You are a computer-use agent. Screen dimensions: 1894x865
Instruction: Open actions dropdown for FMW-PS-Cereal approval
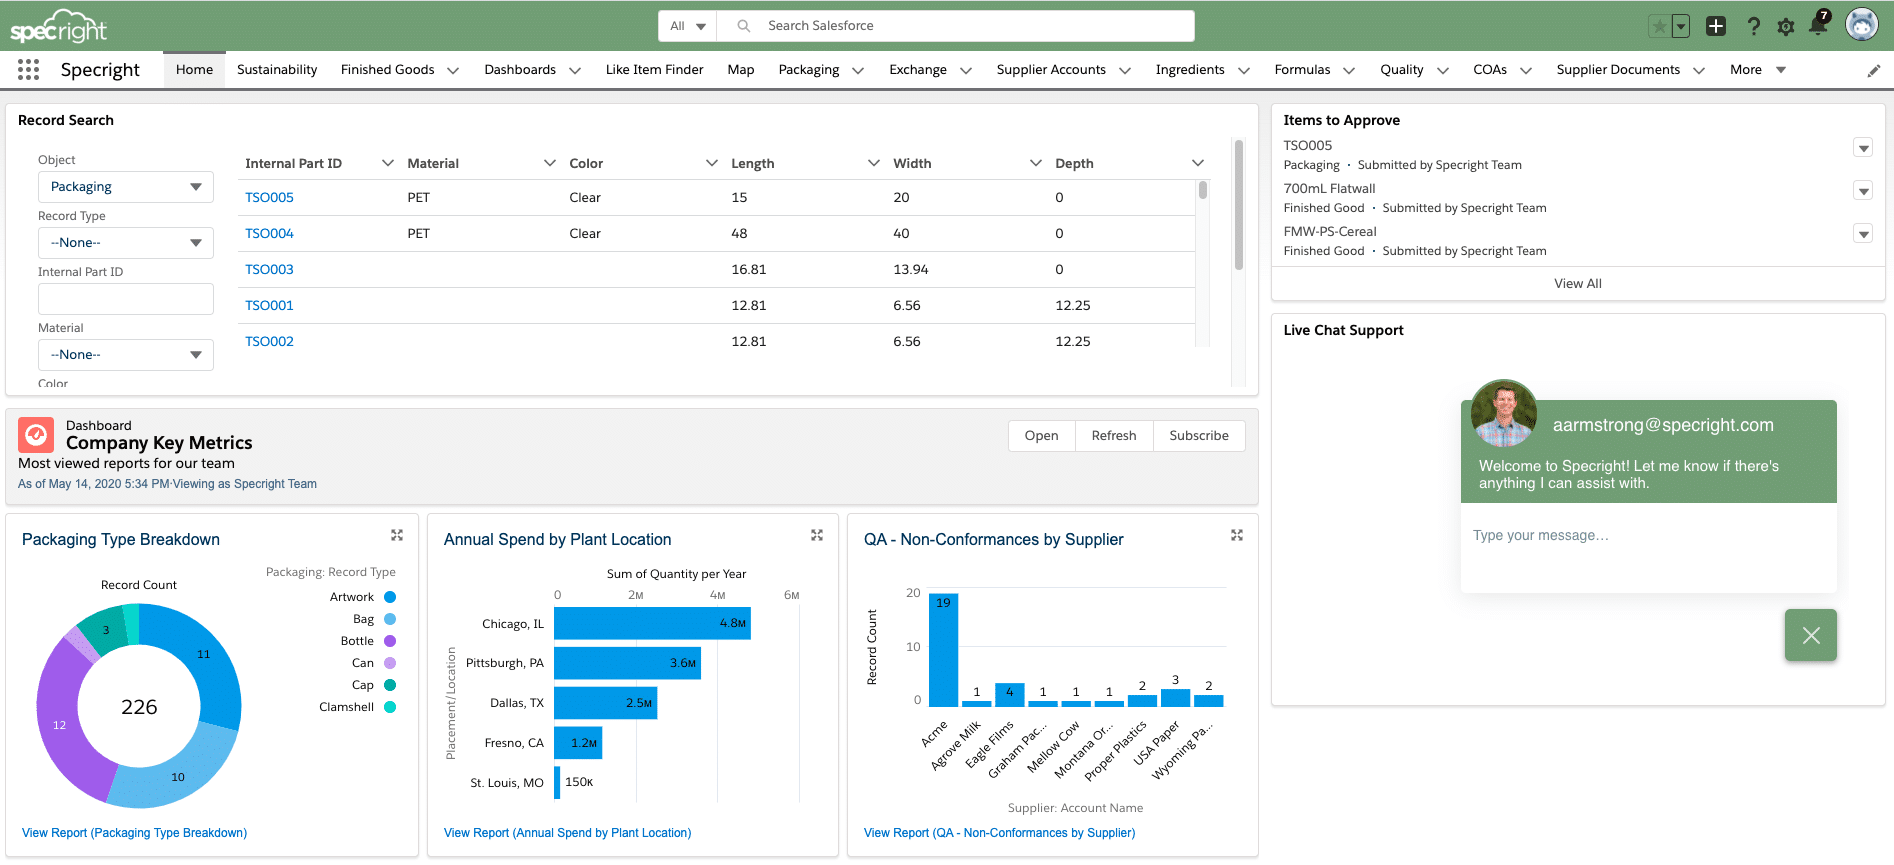1863,234
